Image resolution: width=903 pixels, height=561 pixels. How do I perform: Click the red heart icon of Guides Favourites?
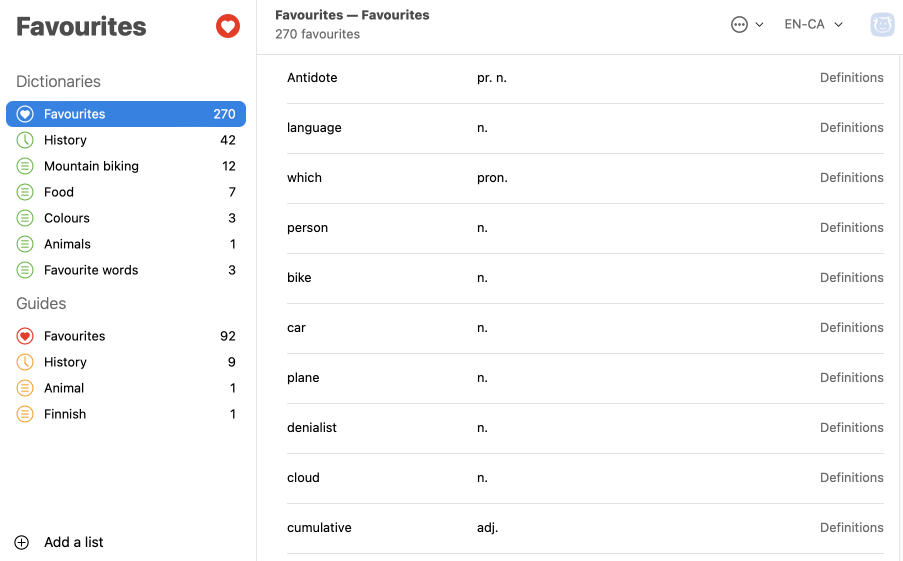click(x=25, y=336)
